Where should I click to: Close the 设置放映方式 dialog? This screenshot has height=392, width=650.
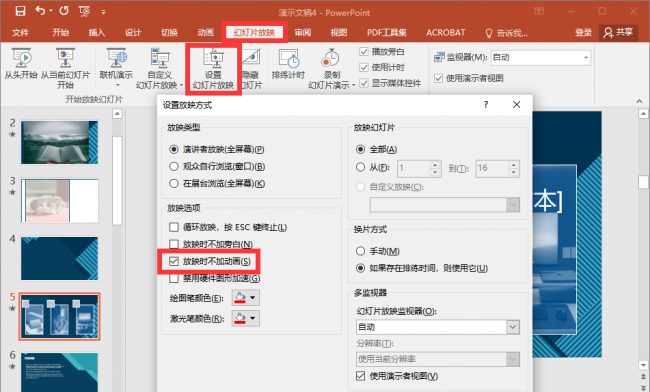point(517,104)
